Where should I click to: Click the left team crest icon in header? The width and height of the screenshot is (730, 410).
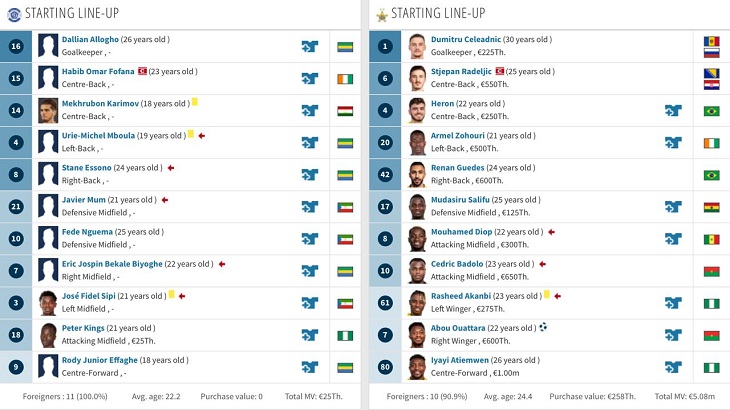[x=14, y=14]
